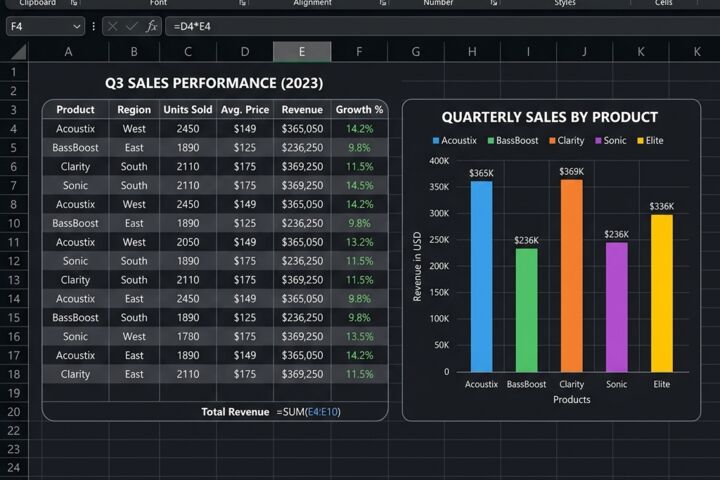Expand the Name Box dropdown arrow
This screenshot has height=480, width=720.
[x=77, y=27]
